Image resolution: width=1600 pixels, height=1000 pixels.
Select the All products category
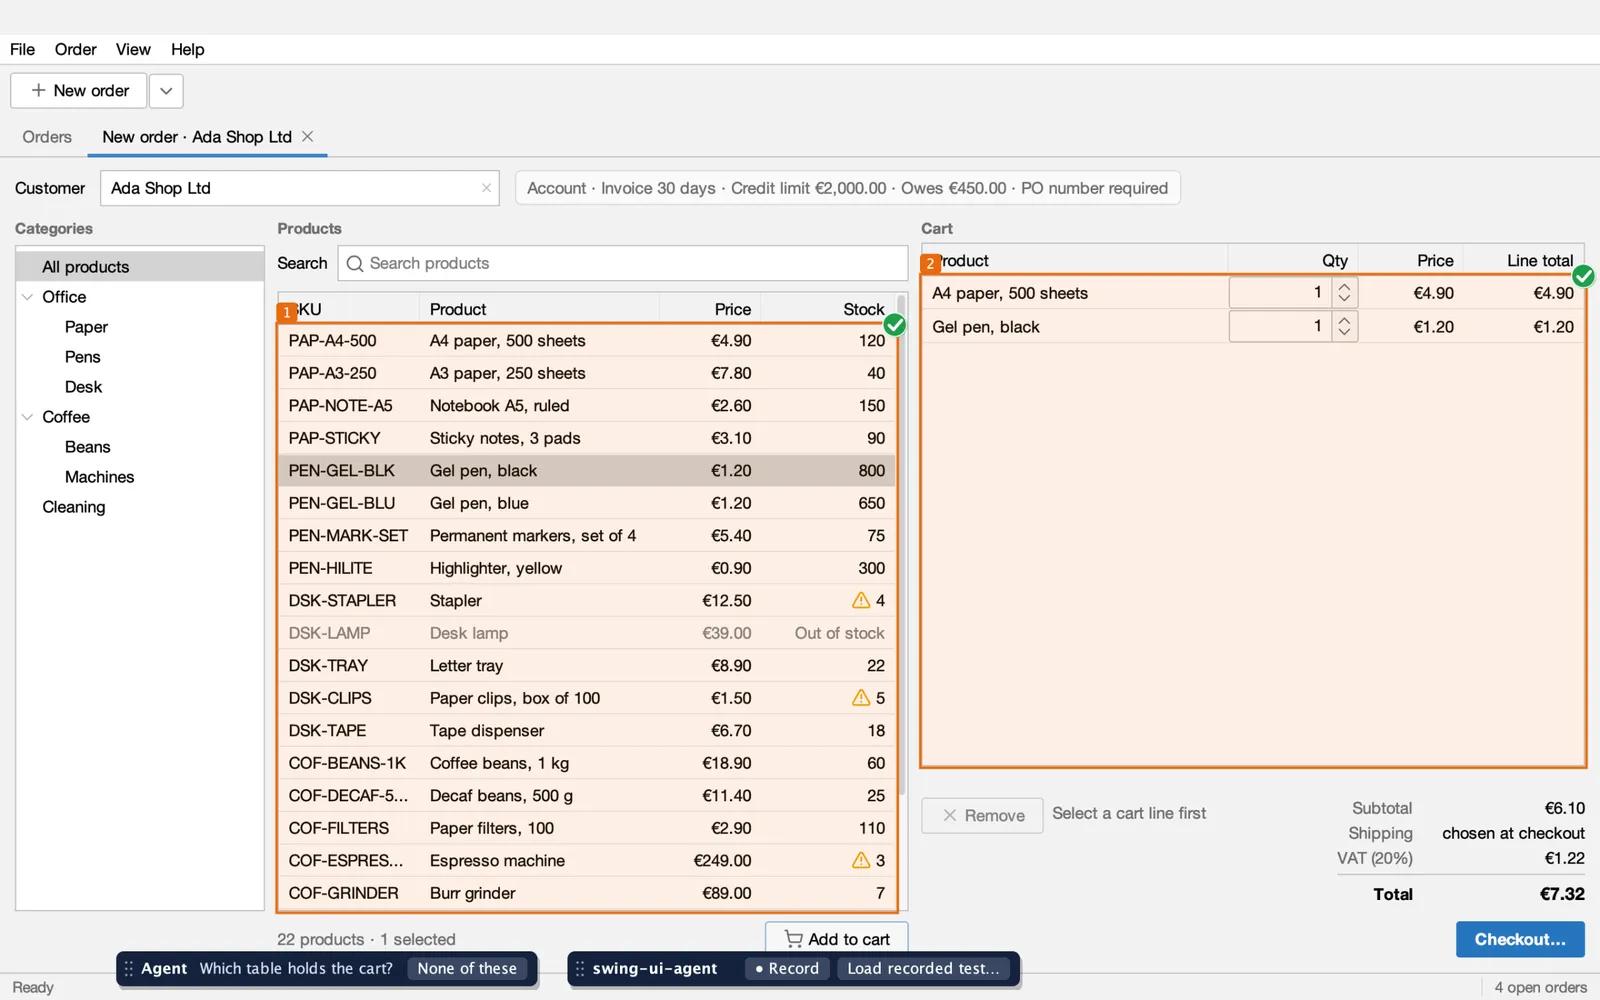[x=140, y=267]
